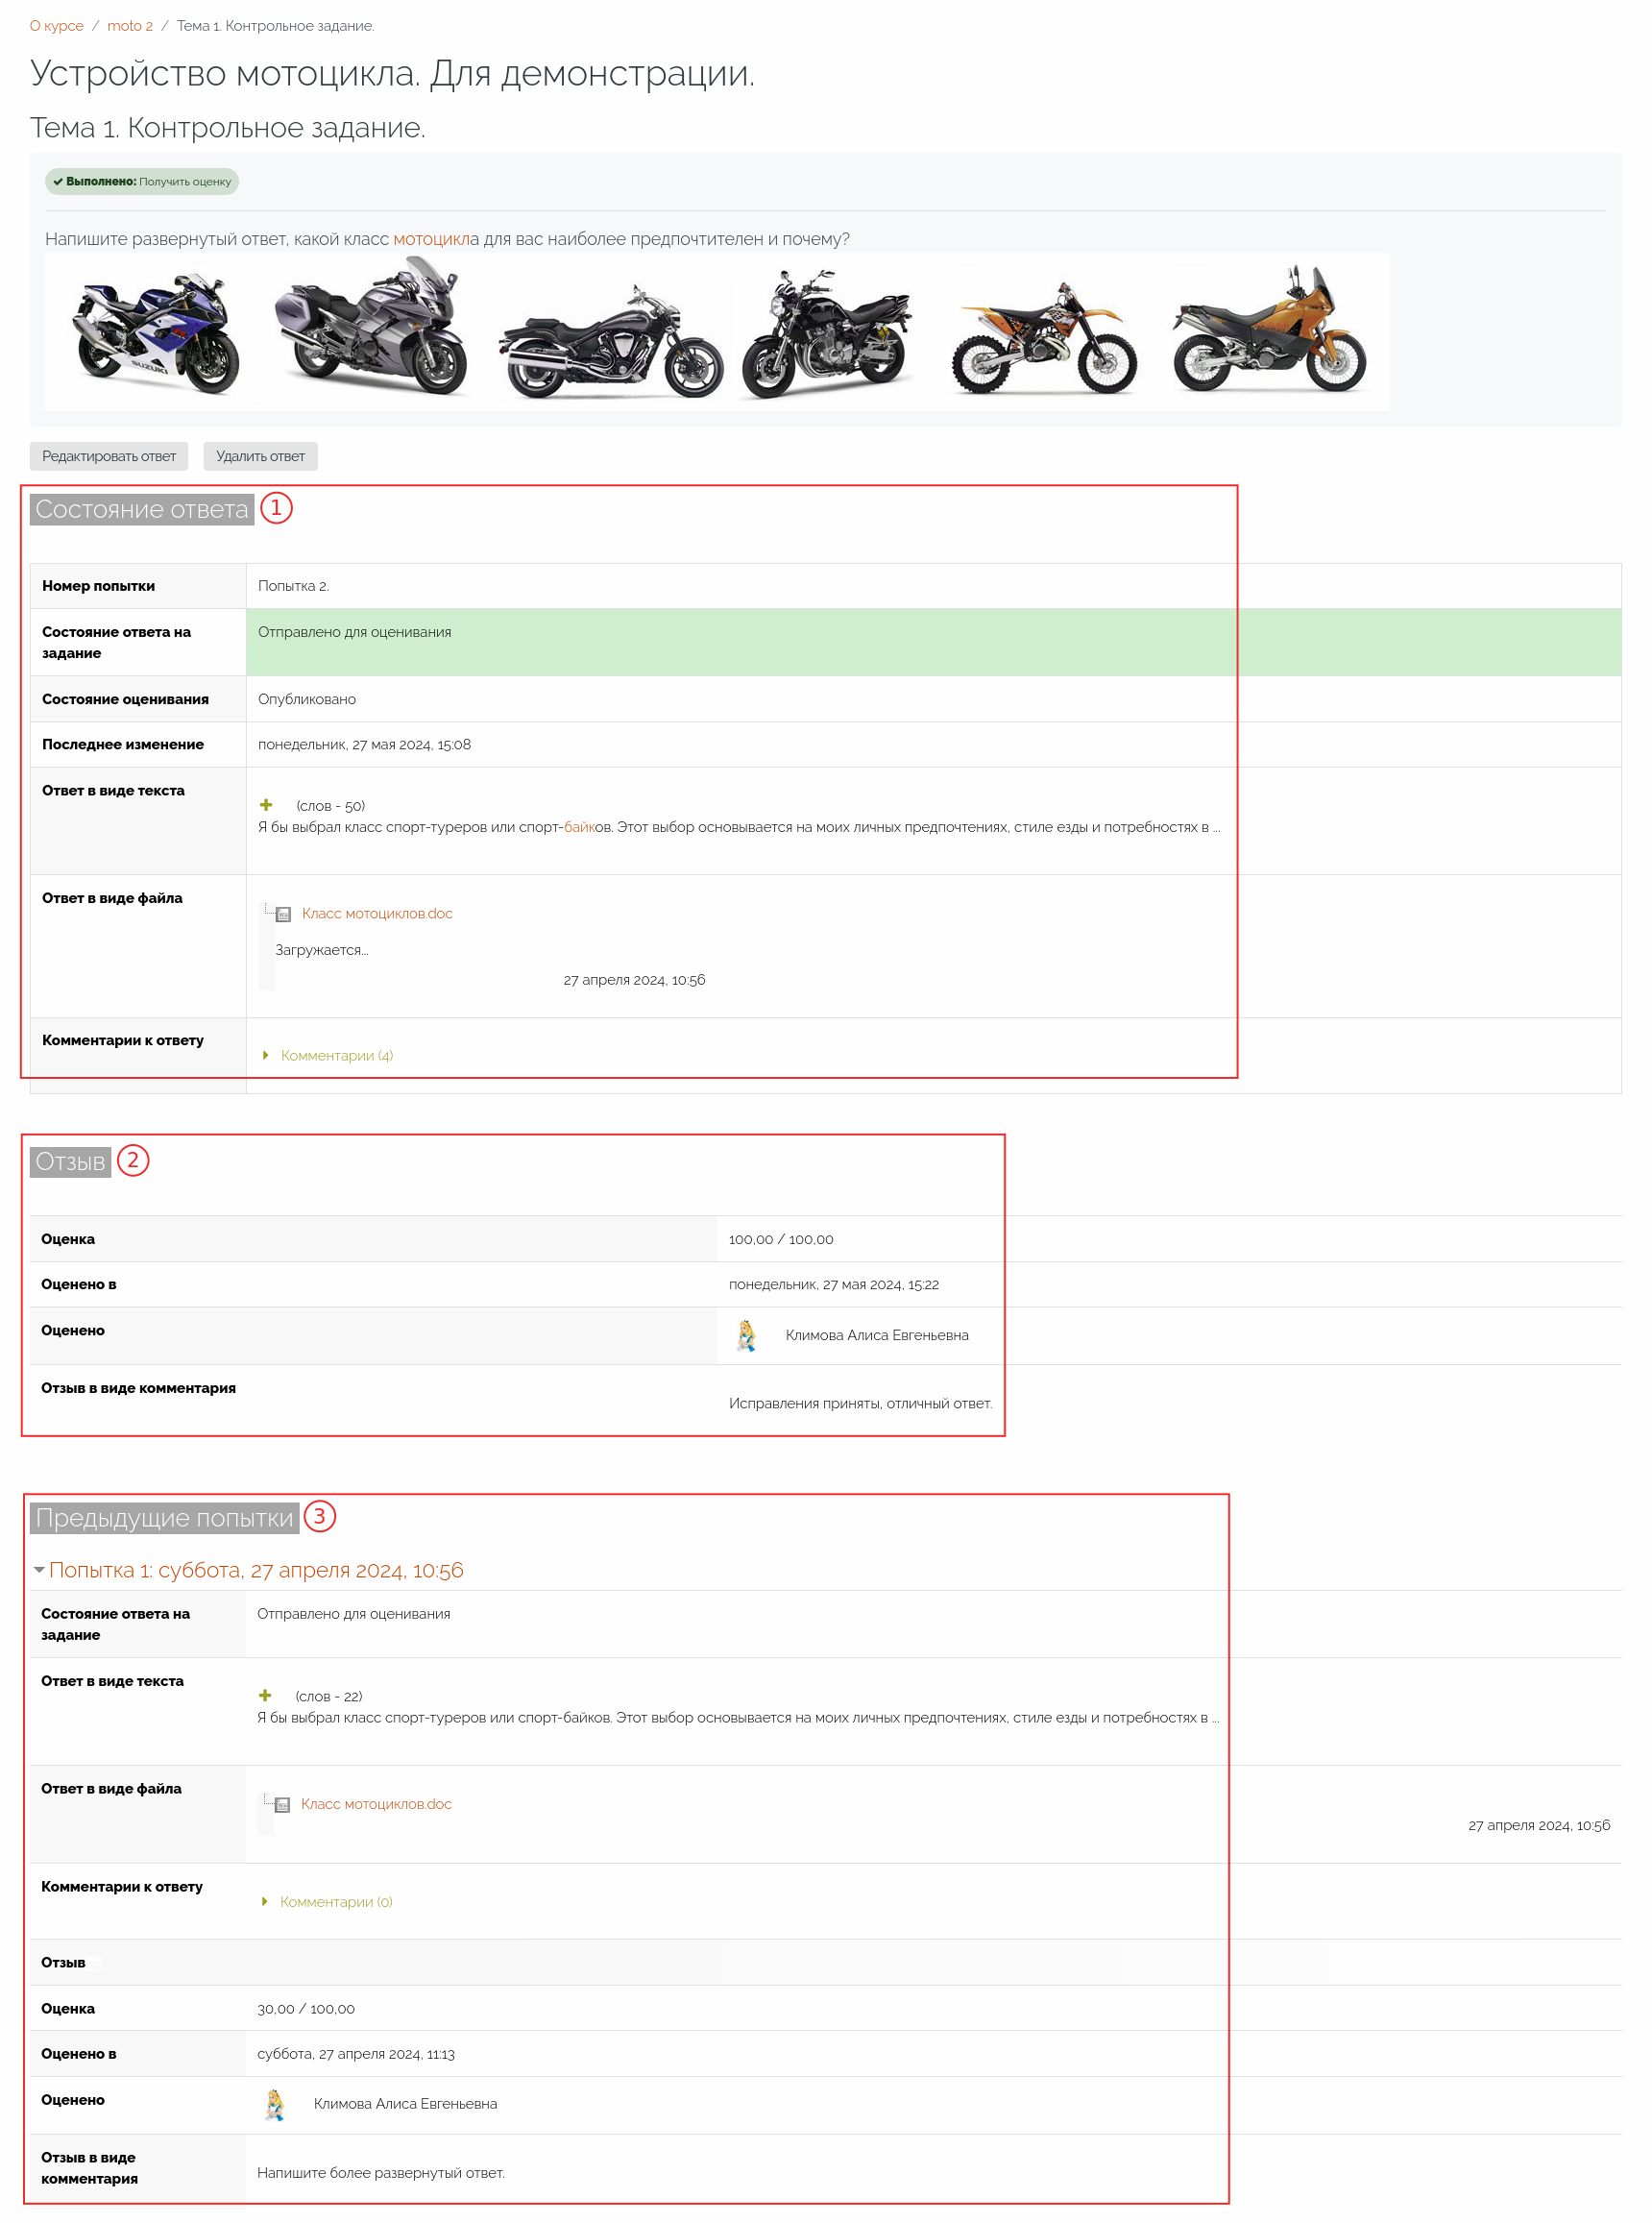Click grader avatar in previous attempt feedback

275,2104
